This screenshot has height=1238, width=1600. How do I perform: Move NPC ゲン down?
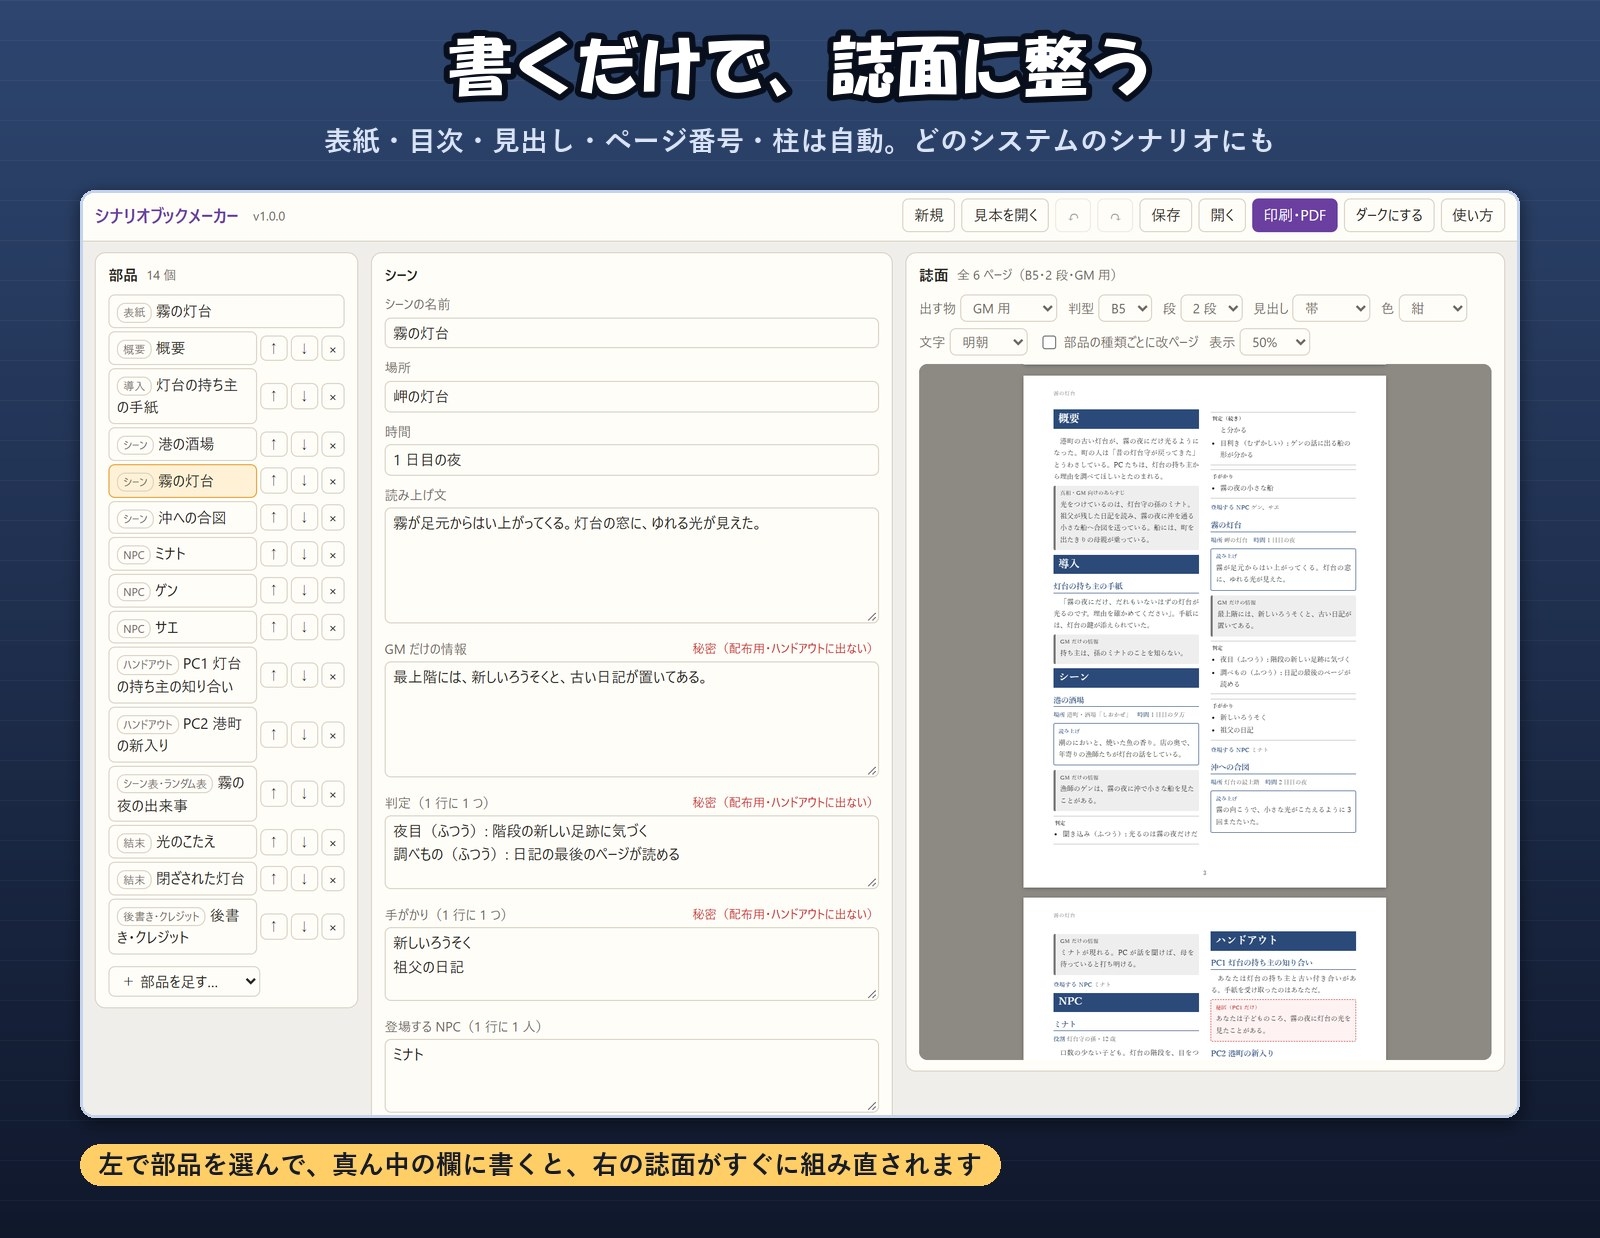(304, 591)
